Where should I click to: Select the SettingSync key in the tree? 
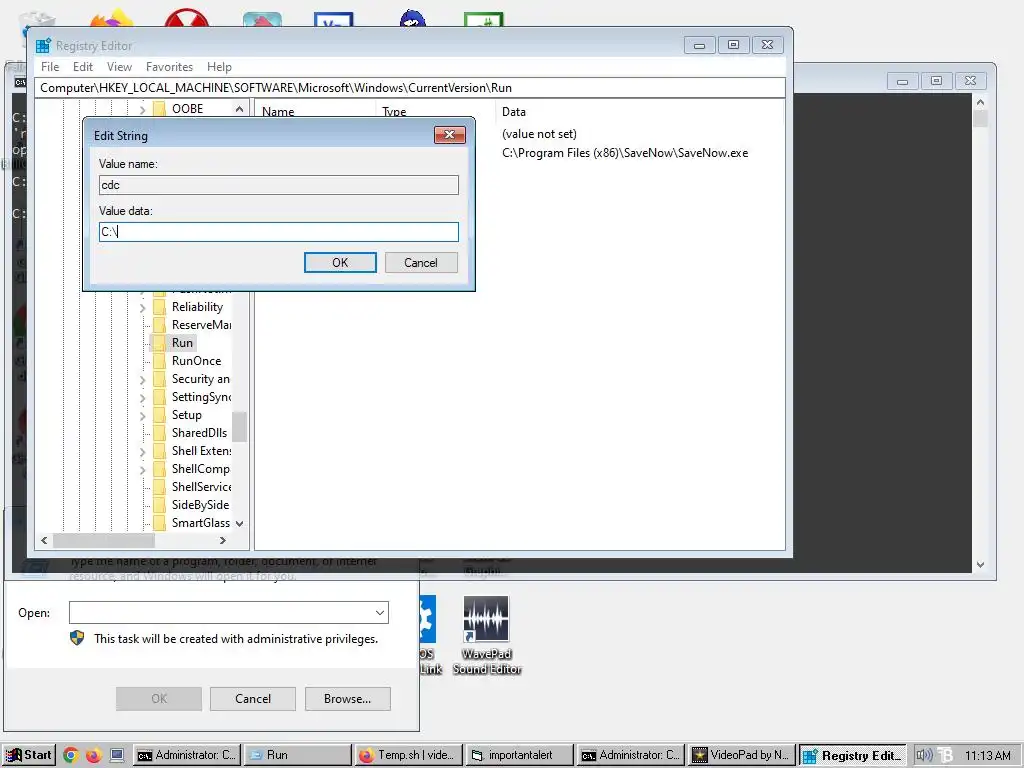tap(201, 397)
